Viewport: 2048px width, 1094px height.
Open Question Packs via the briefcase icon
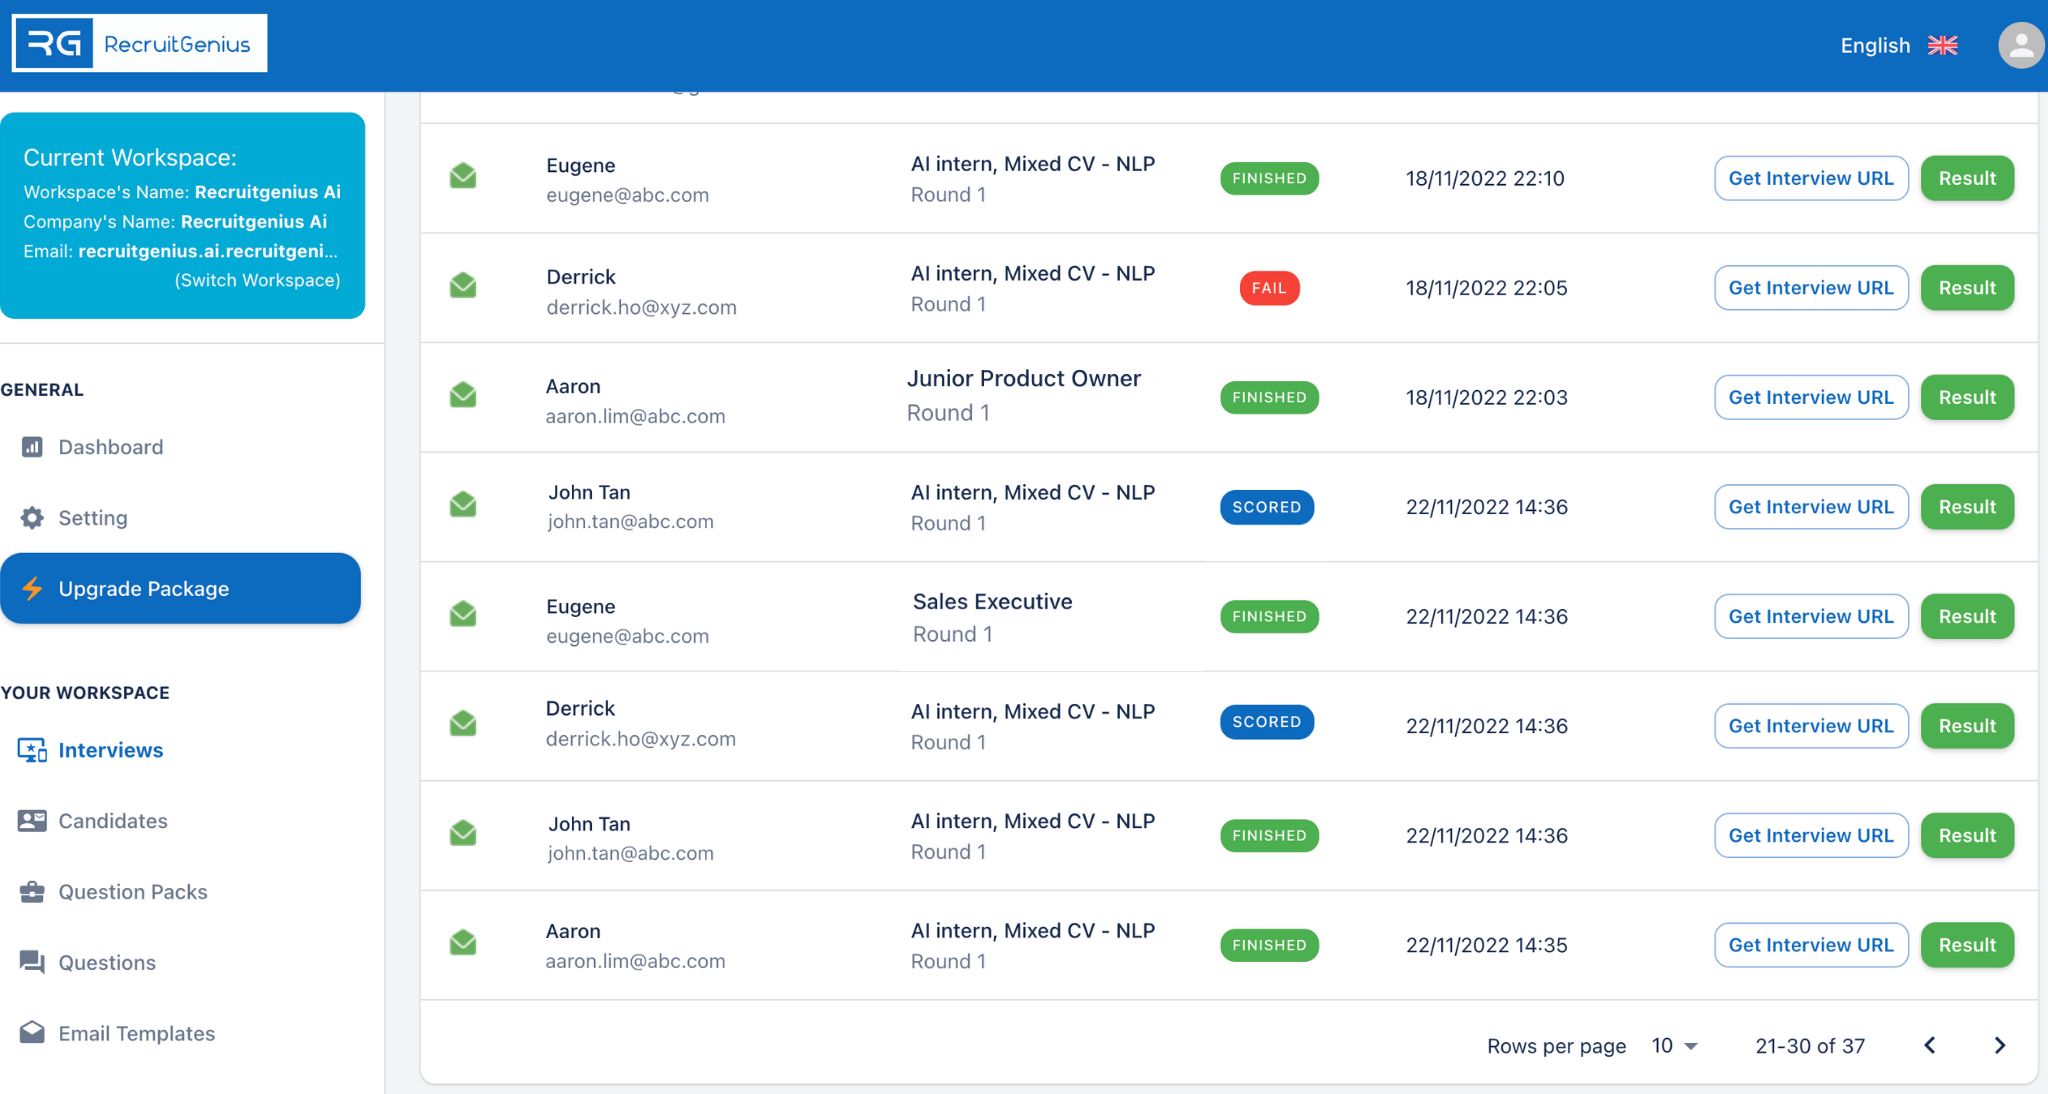(31, 891)
